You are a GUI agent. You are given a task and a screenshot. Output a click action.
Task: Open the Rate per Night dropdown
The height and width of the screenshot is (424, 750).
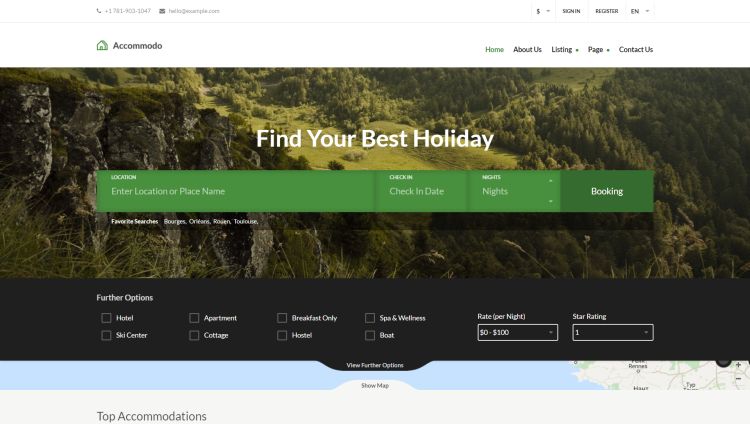[518, 333]
